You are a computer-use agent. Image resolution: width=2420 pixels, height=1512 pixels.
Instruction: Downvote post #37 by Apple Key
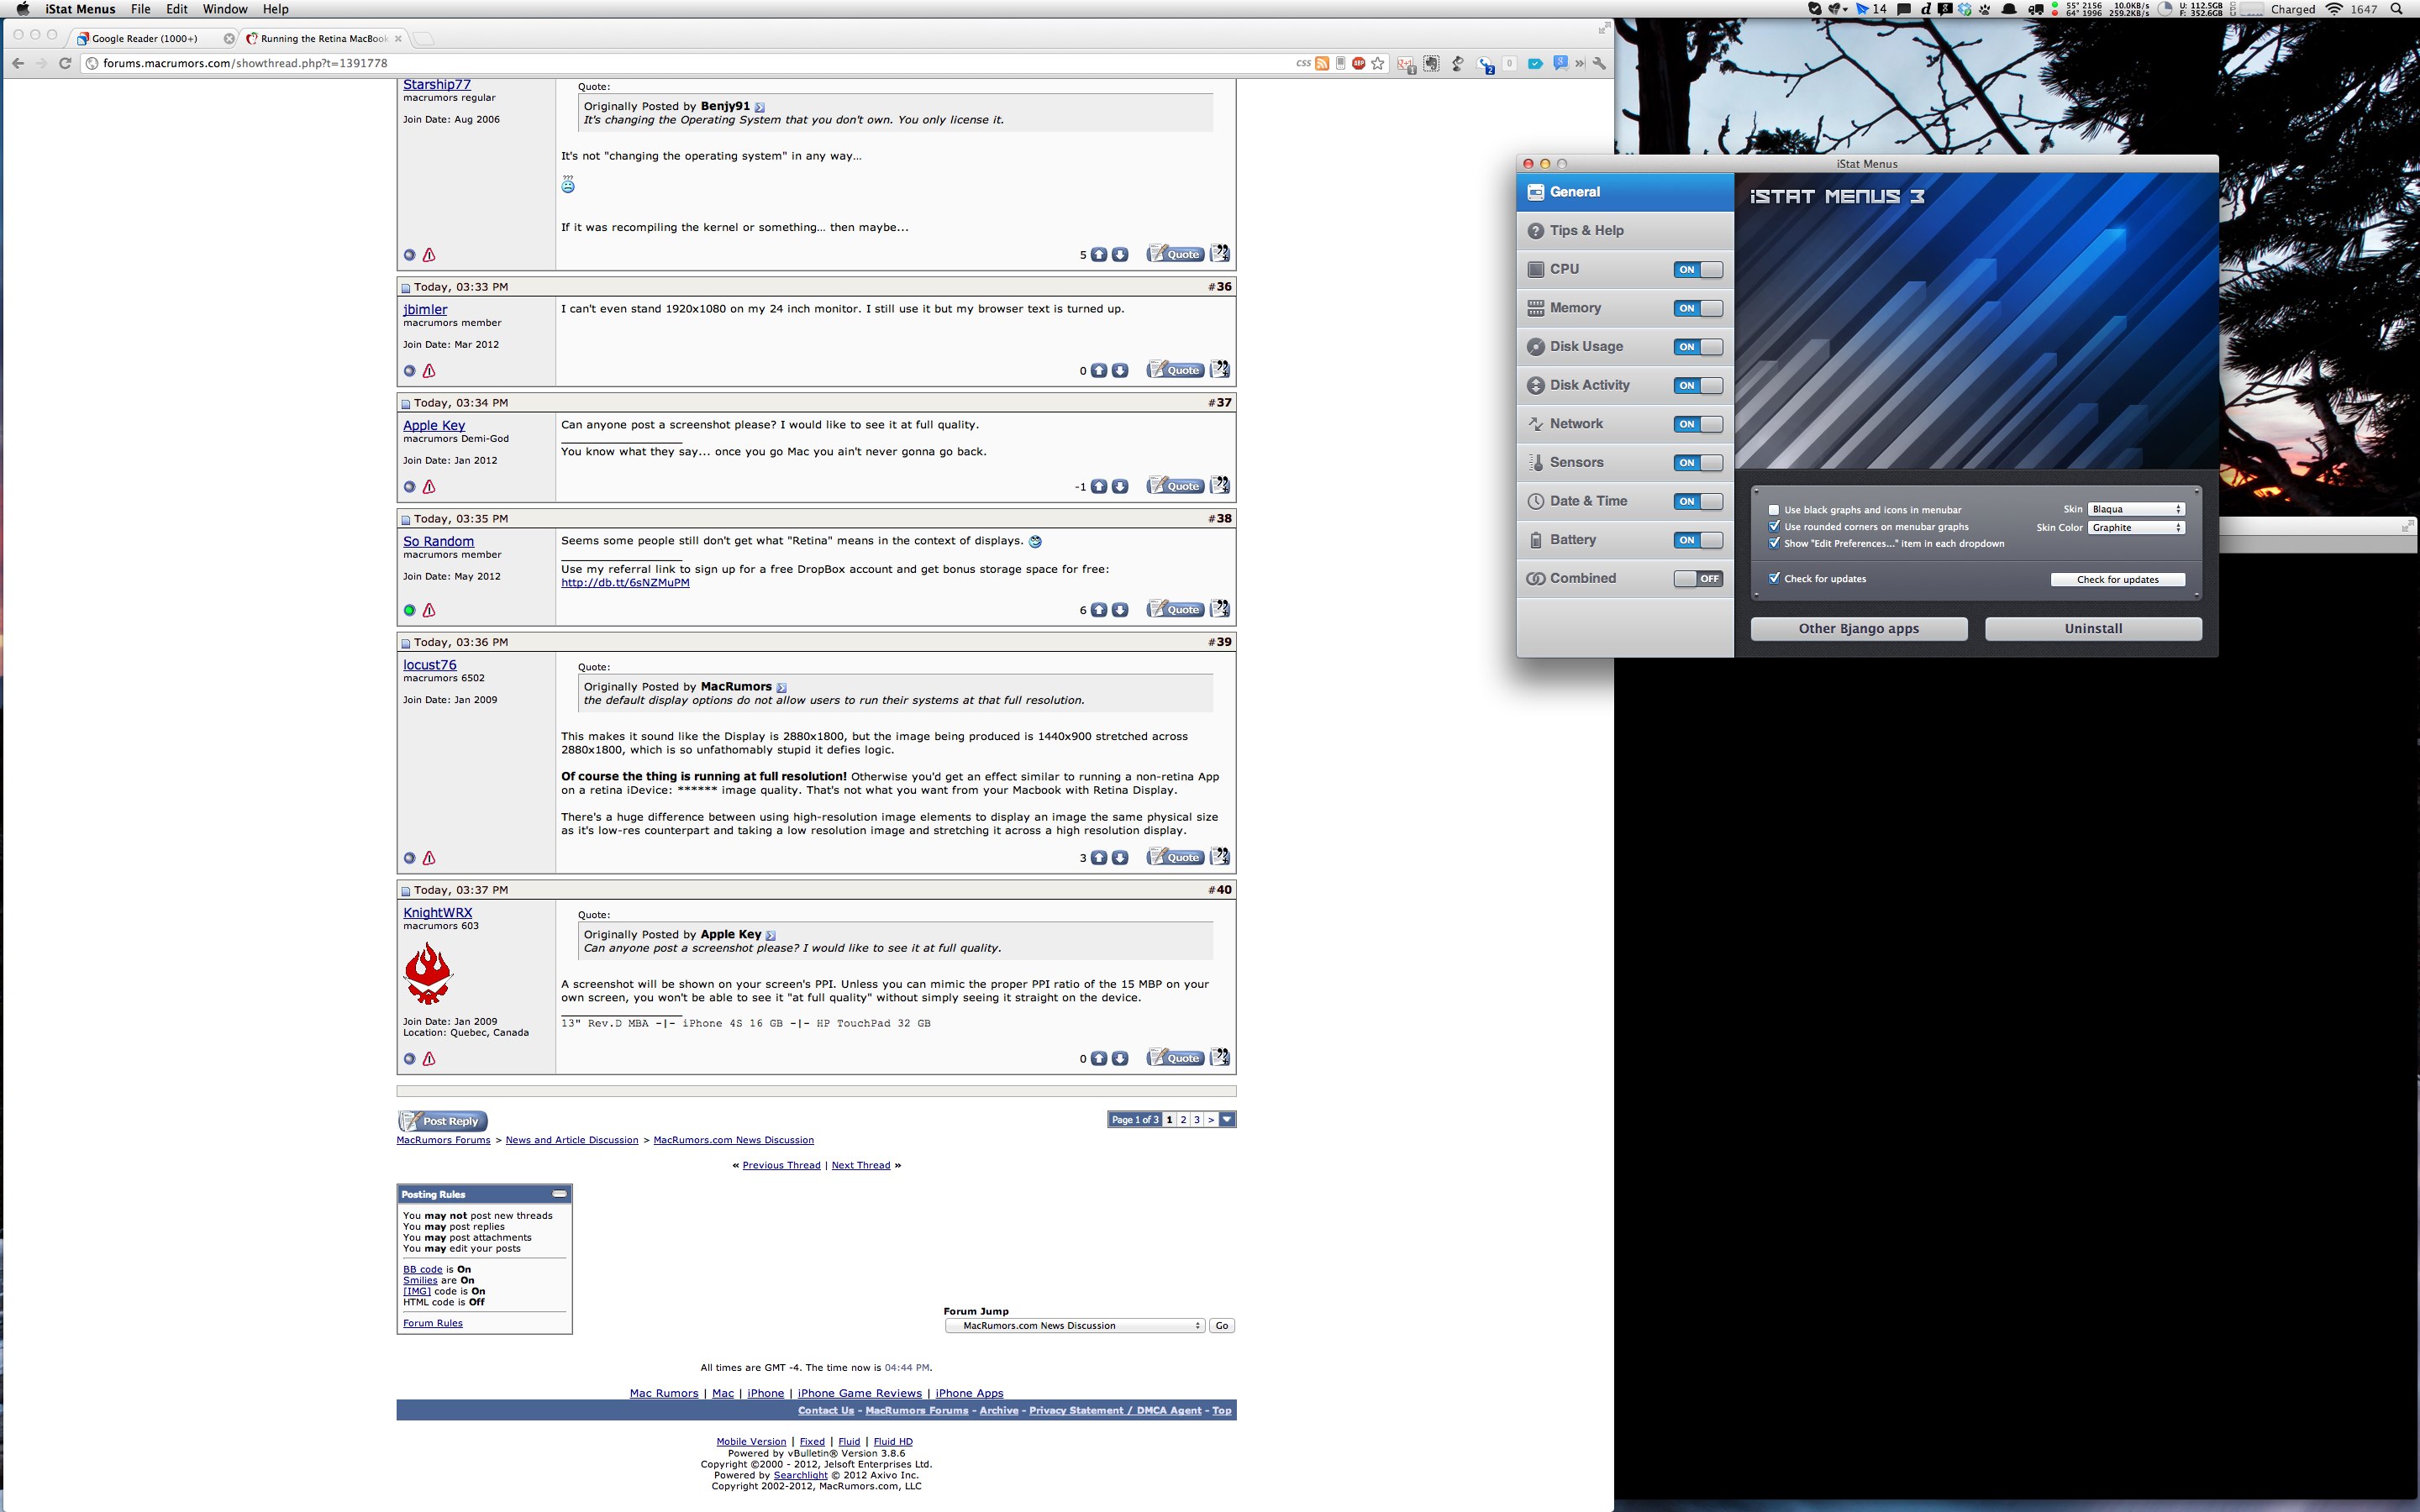coord(1120,487)
